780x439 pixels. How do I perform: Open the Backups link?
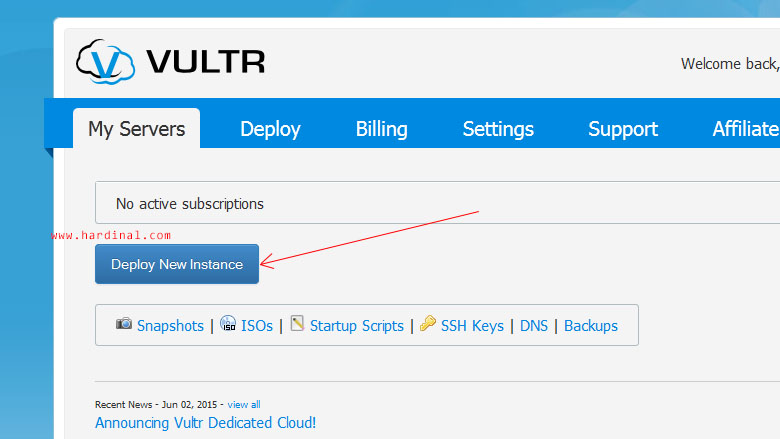pyautogui.click(x=591, y=326)
